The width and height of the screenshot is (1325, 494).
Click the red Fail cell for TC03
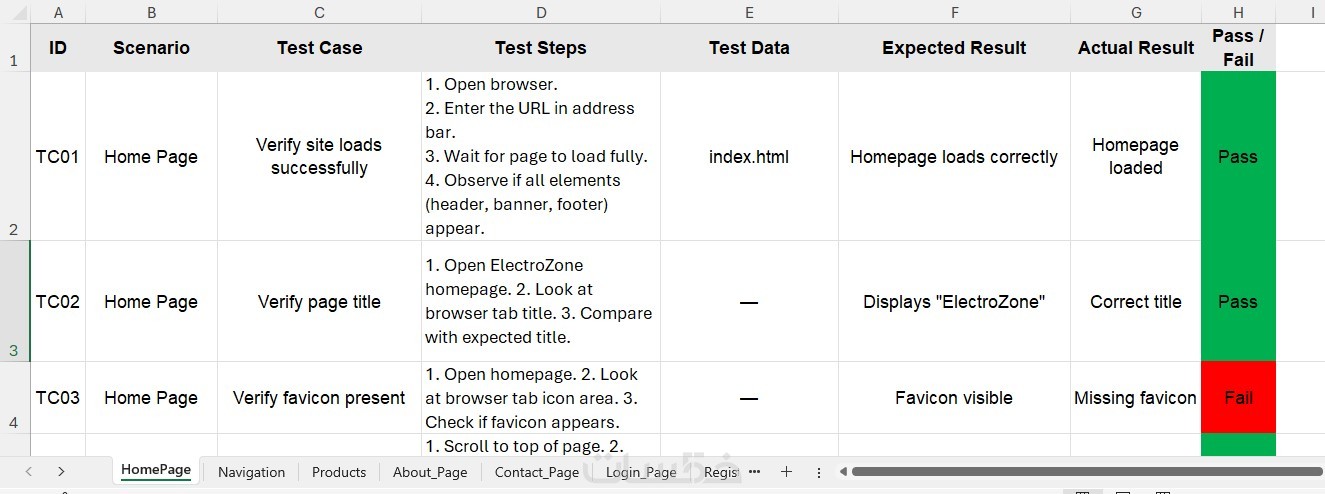point(1238,398)
